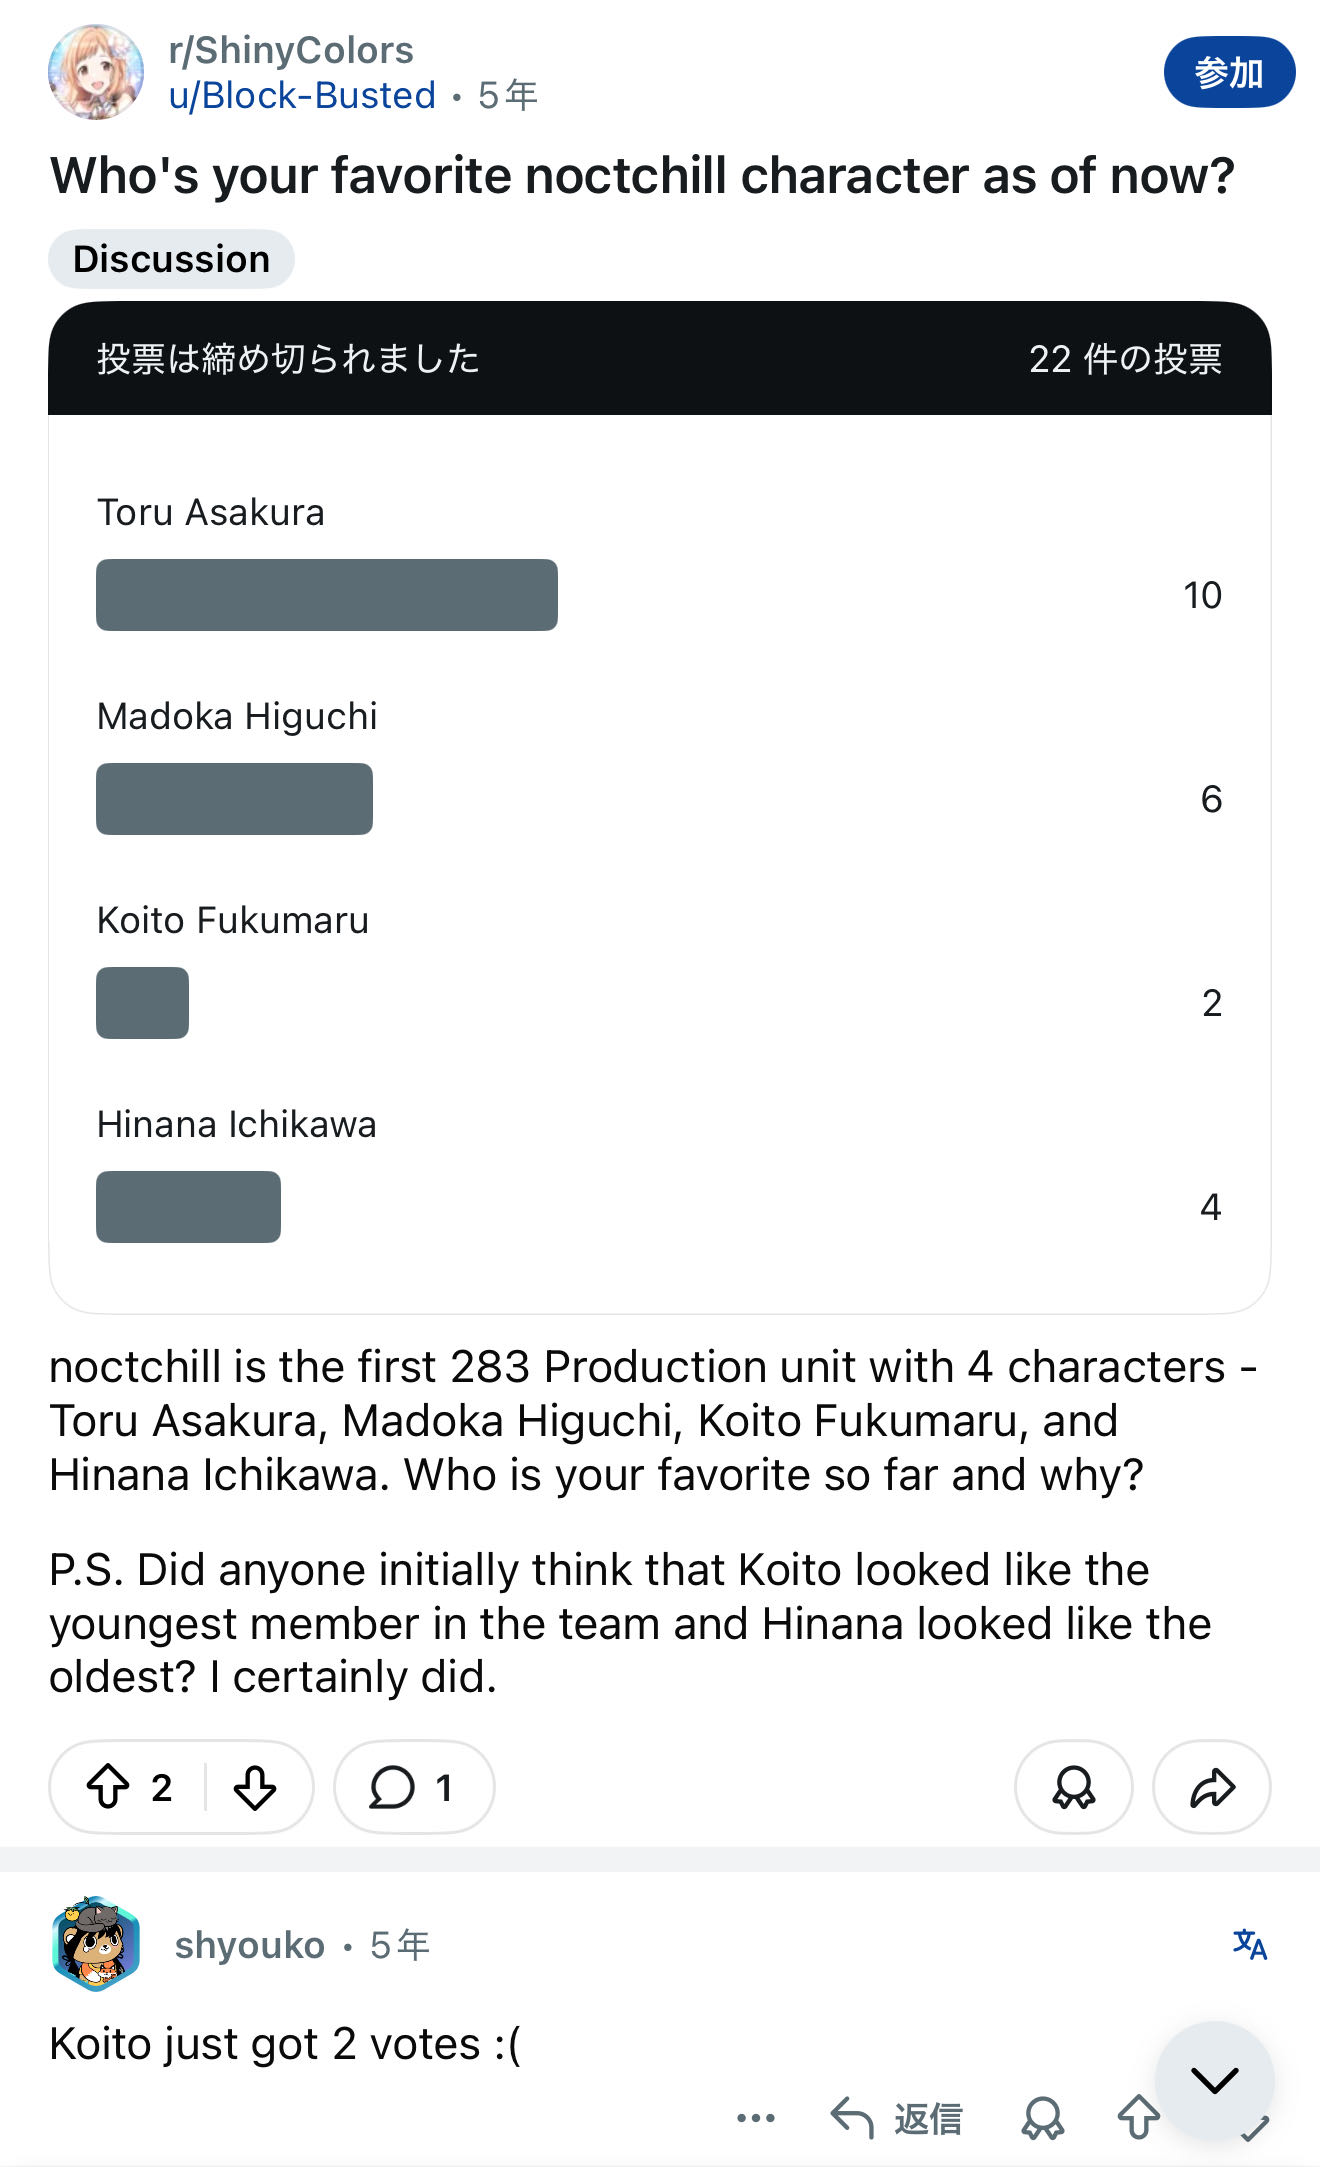Tap the floating down chevron button
The image size is (1320, 2167).
click(x=1214, y=2080)
